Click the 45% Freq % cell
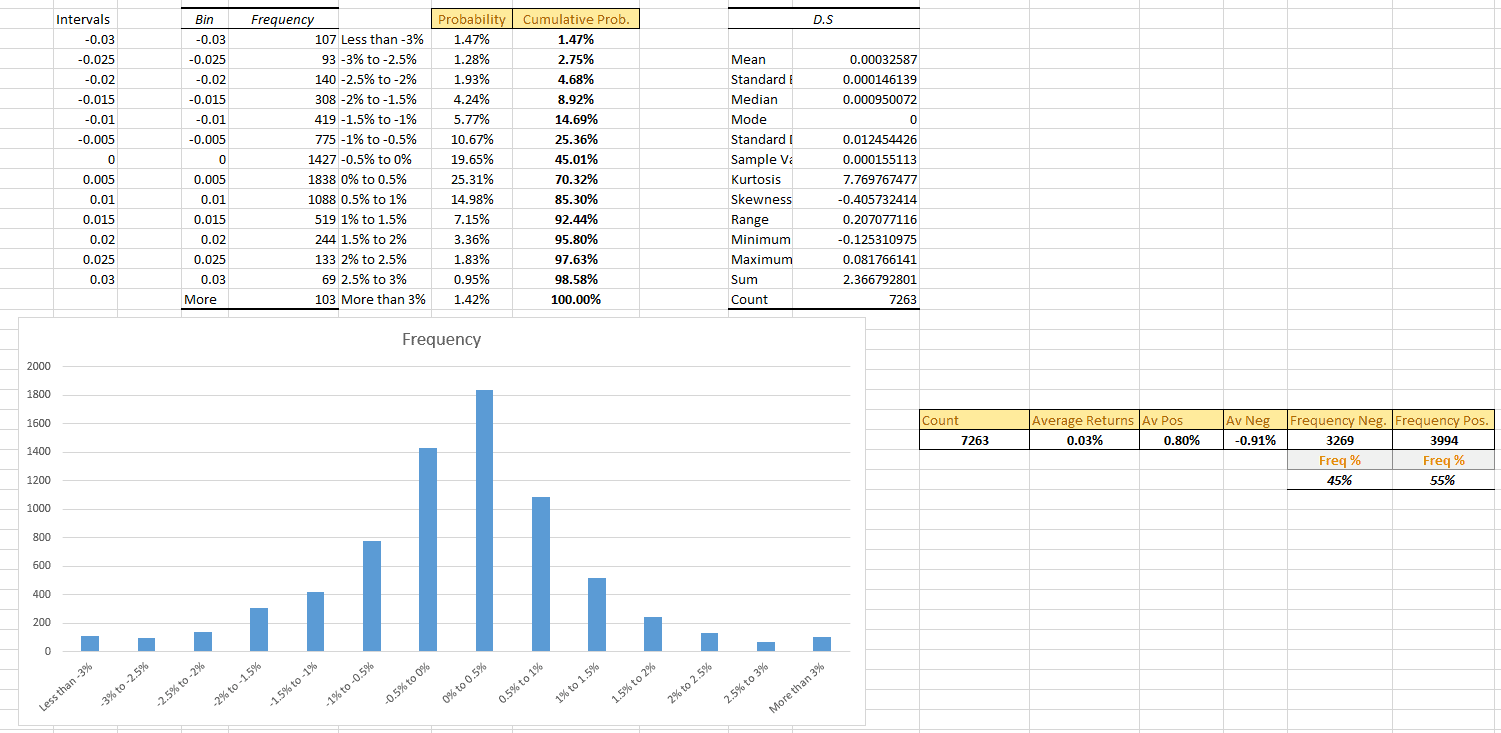This screenshot has width=1501, height=733. tap(1340, 481)
